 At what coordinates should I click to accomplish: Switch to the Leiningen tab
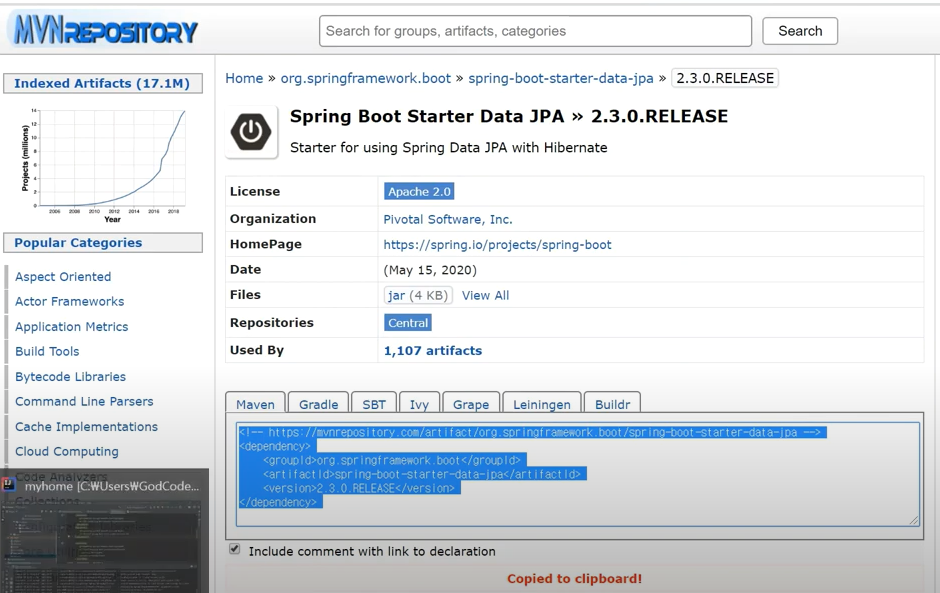pyautogui.click(x=542, y=404)
